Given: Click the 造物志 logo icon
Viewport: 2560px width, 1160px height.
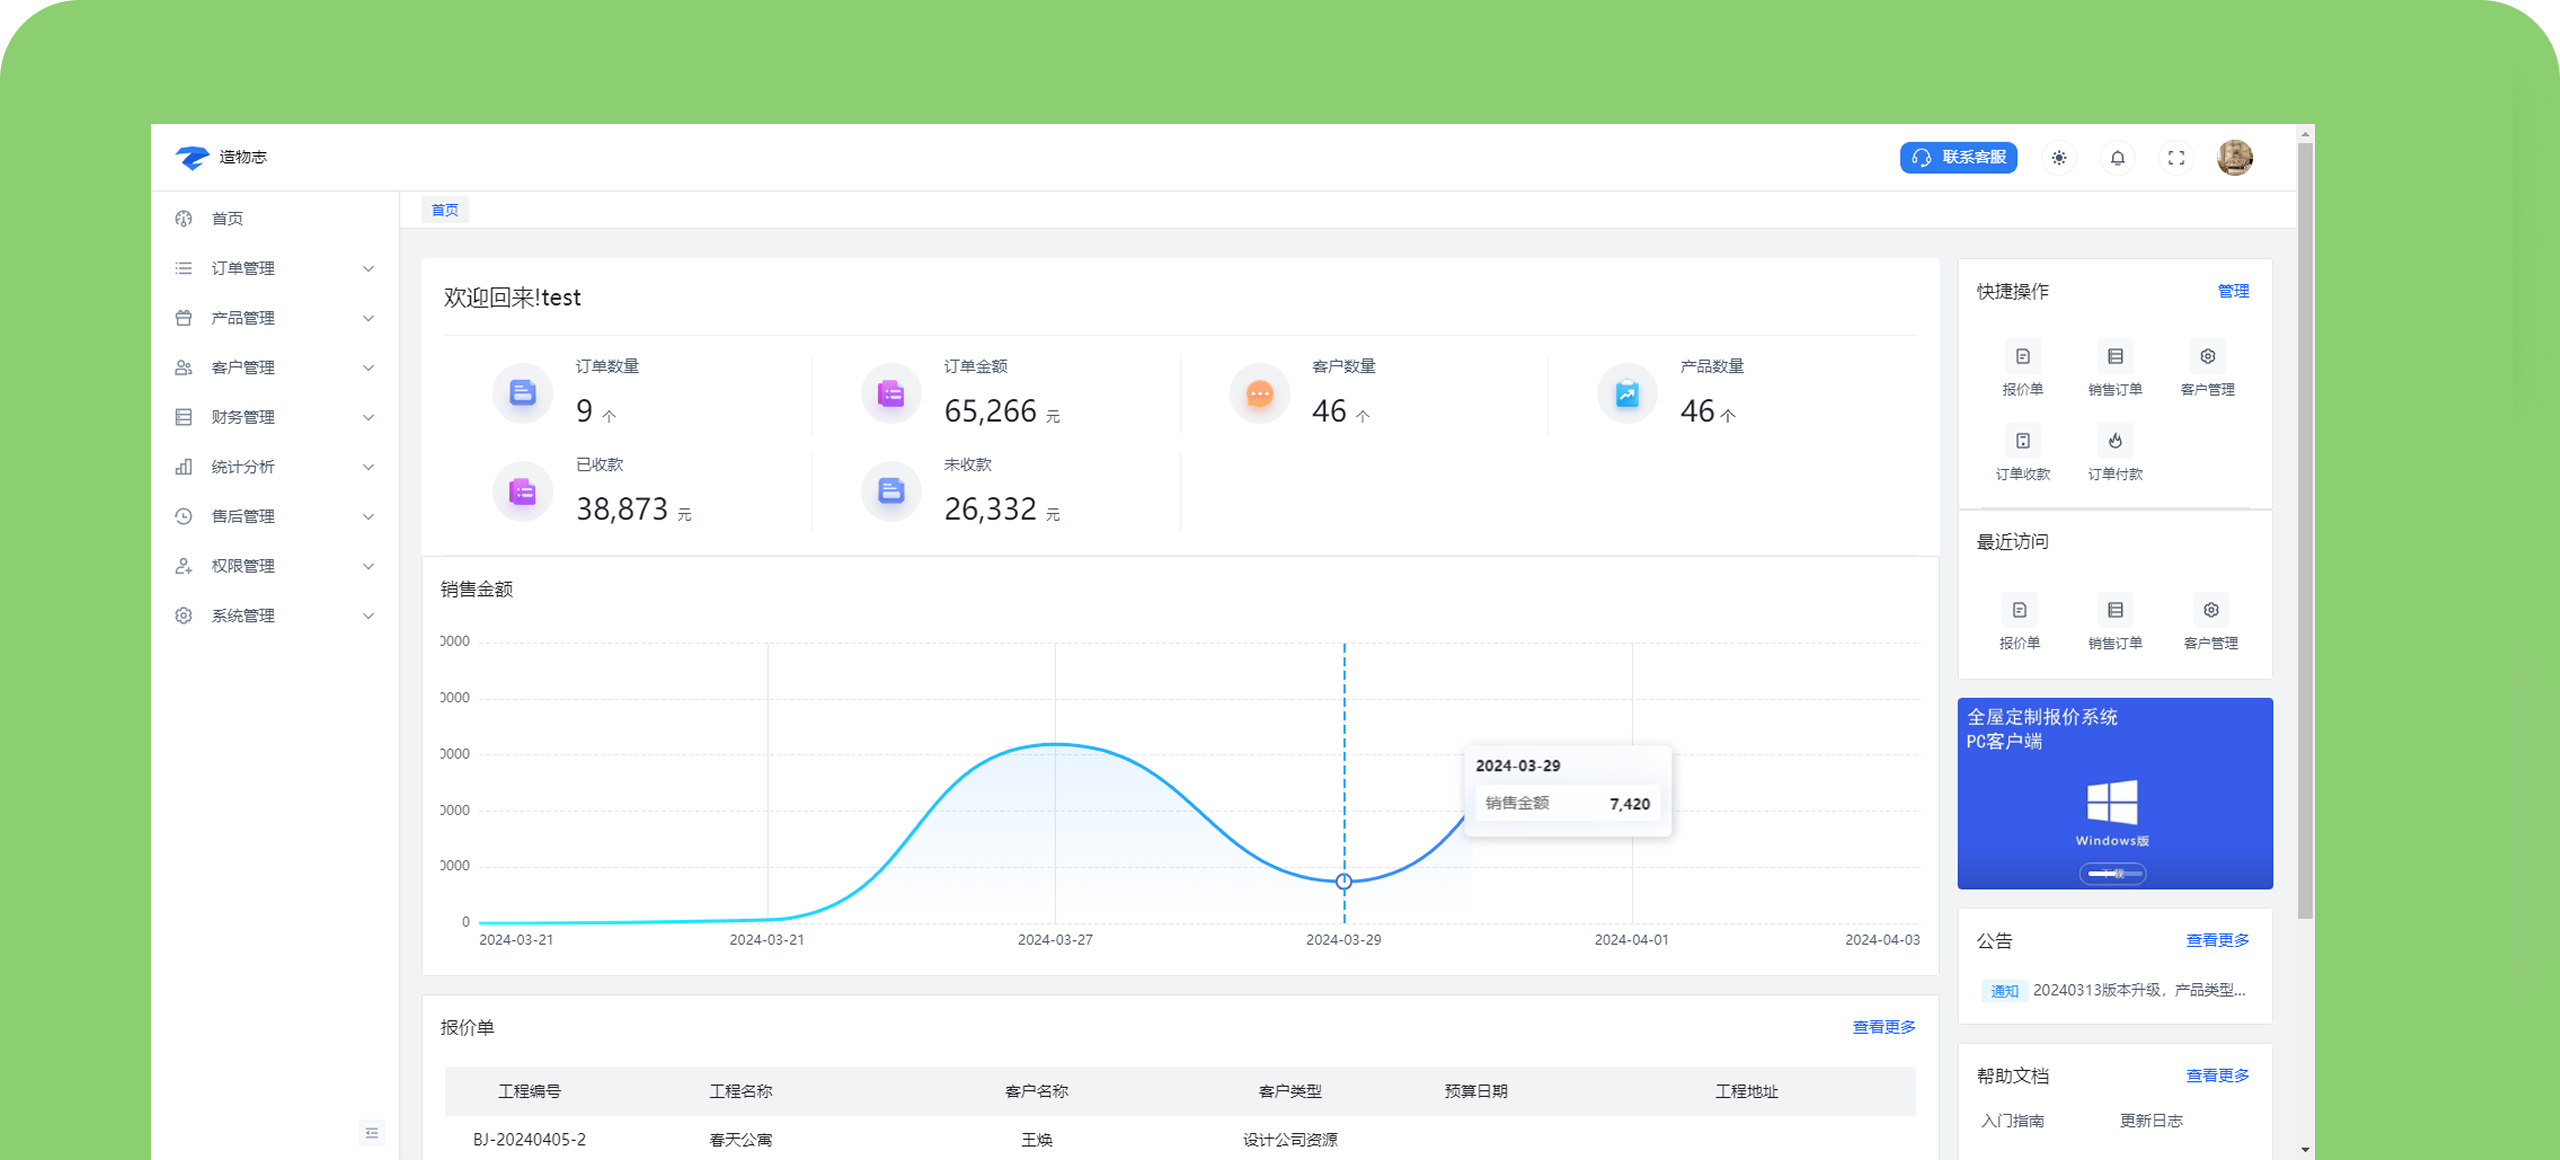Looking at the screenshot, I should [192, 157].
